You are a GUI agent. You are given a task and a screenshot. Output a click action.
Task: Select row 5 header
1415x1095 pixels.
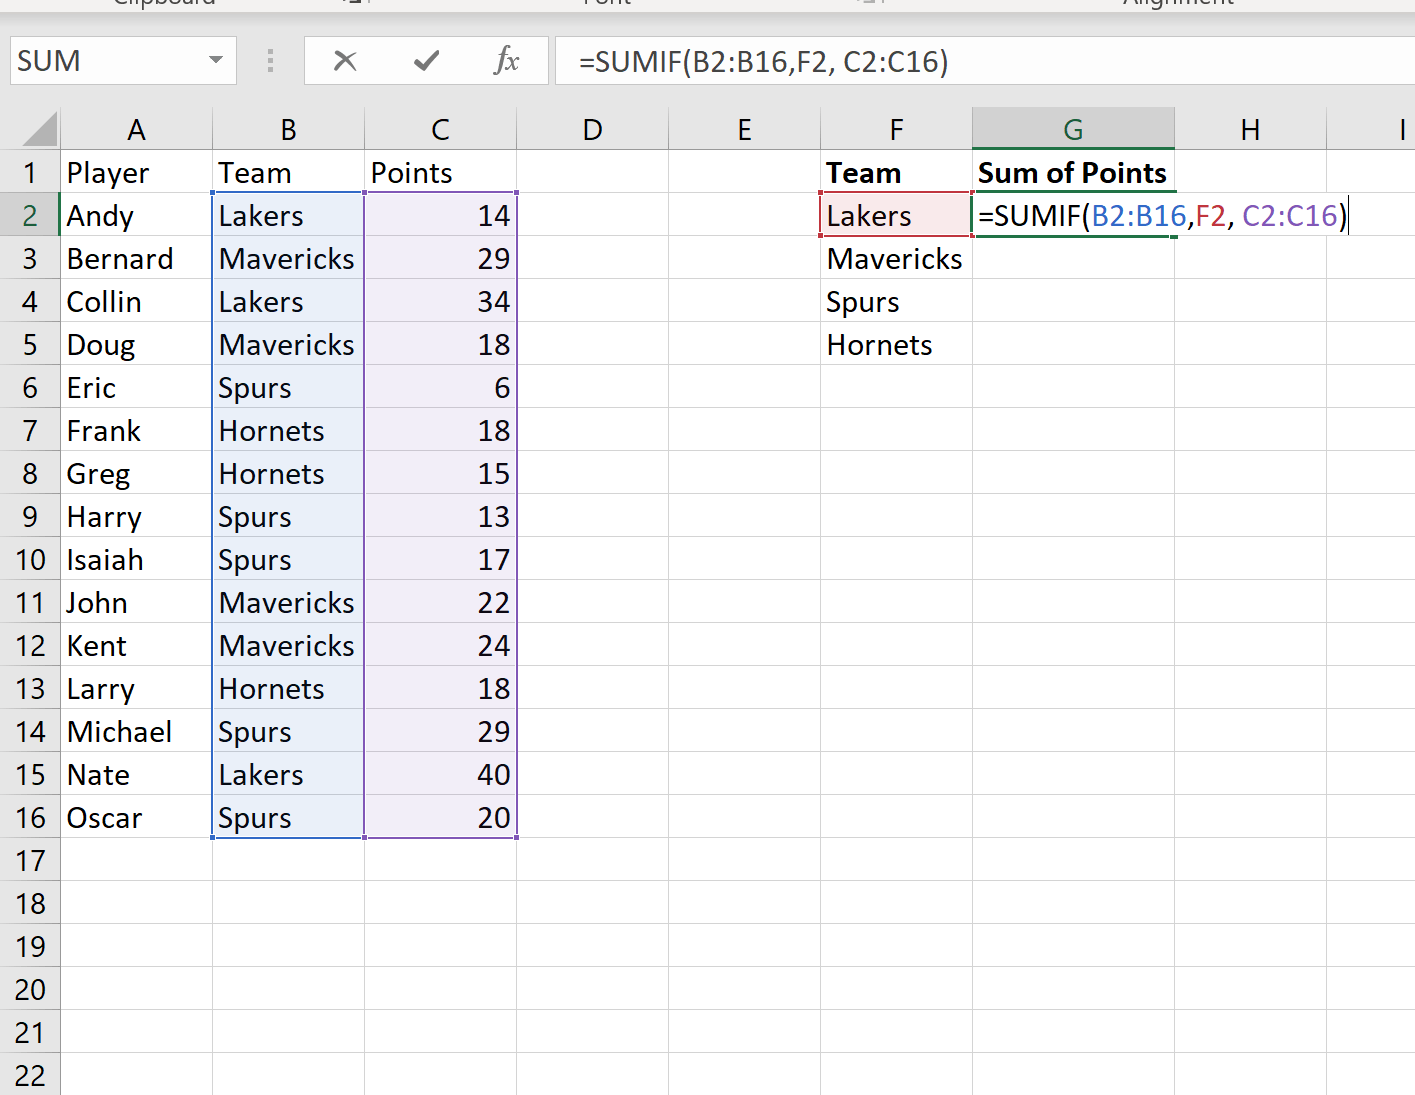30,344
